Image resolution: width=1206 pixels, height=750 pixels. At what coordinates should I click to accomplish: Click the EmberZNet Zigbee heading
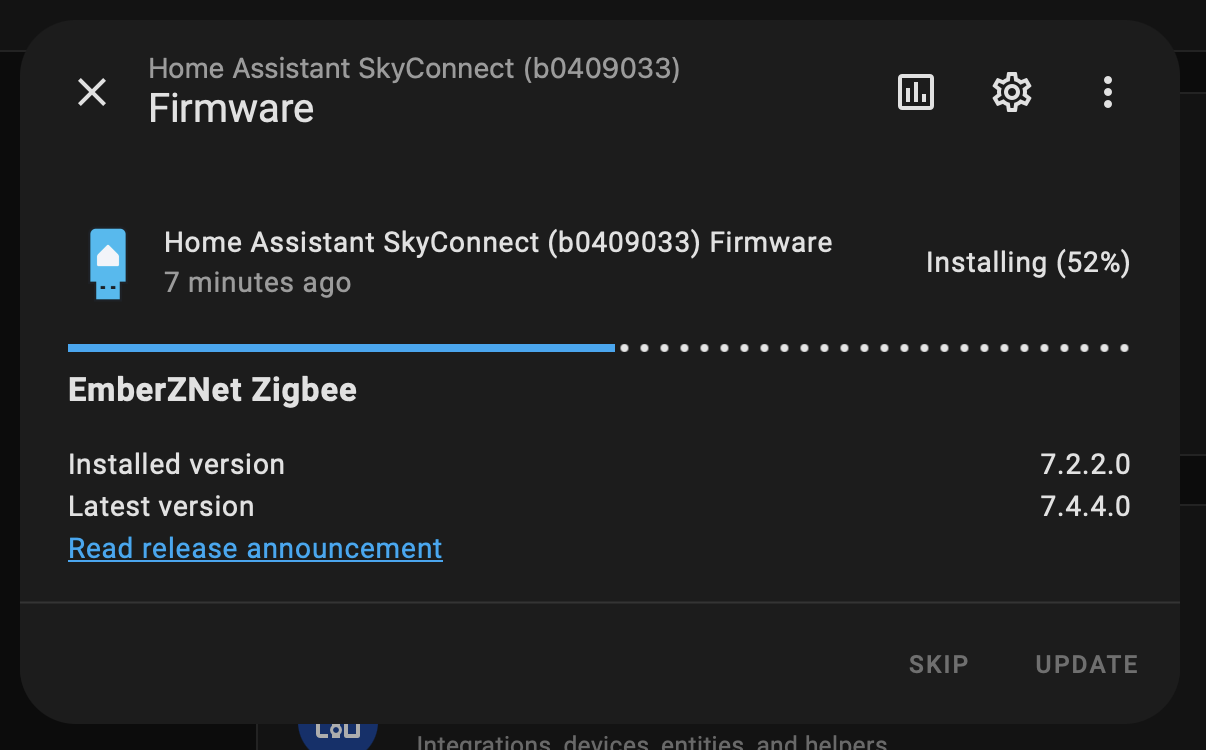click(x=212, y=389)
